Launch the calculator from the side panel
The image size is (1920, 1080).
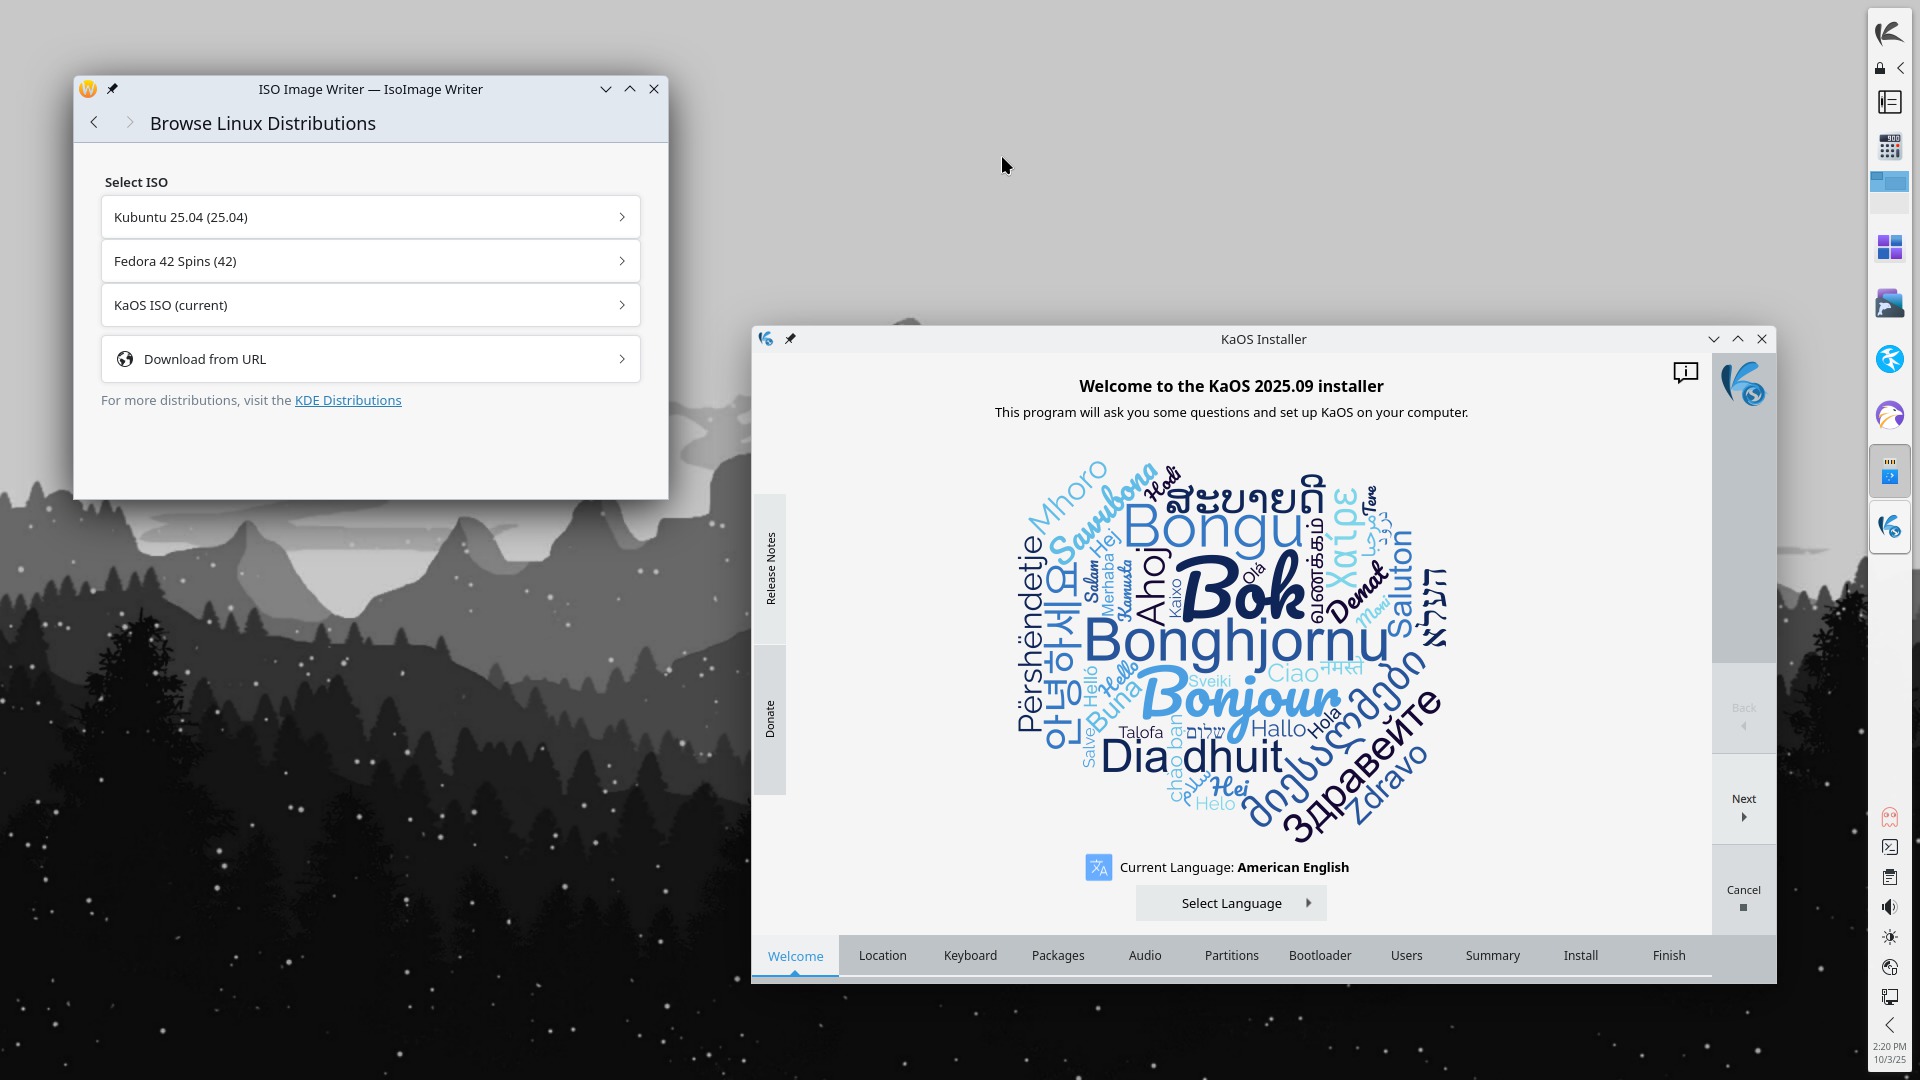click(1889, 148)
